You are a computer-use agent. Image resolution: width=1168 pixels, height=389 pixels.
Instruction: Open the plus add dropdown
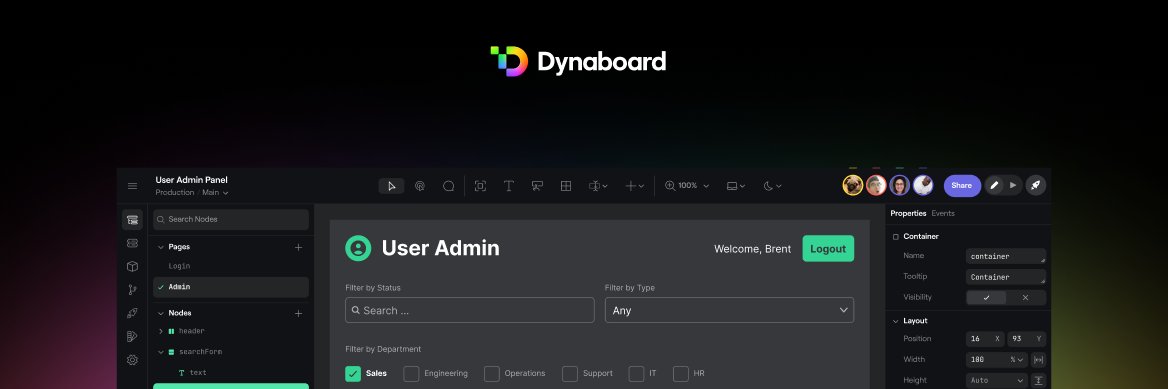click(635, 186)
